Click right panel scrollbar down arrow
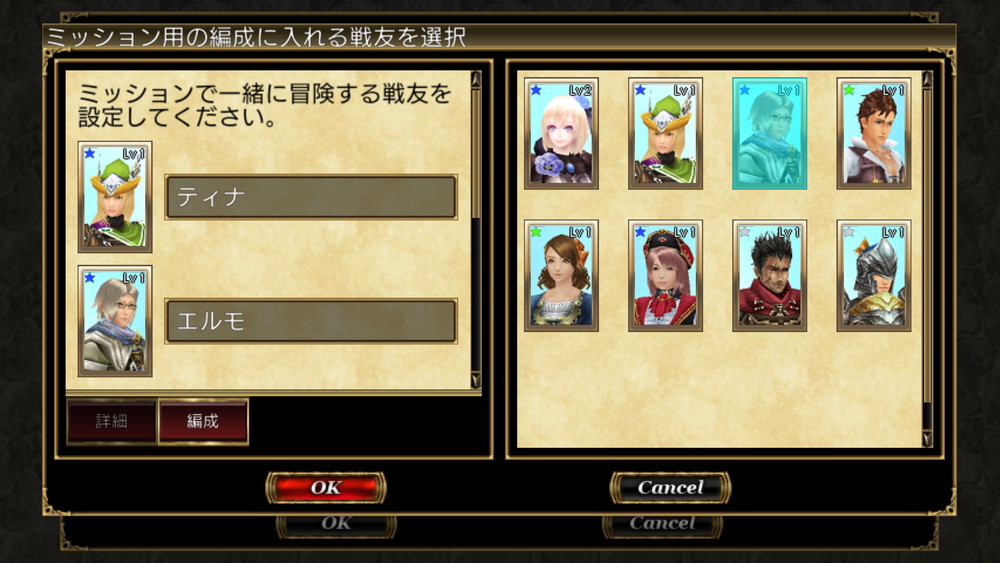The image size is (1000, 563). tap(927, 438)
